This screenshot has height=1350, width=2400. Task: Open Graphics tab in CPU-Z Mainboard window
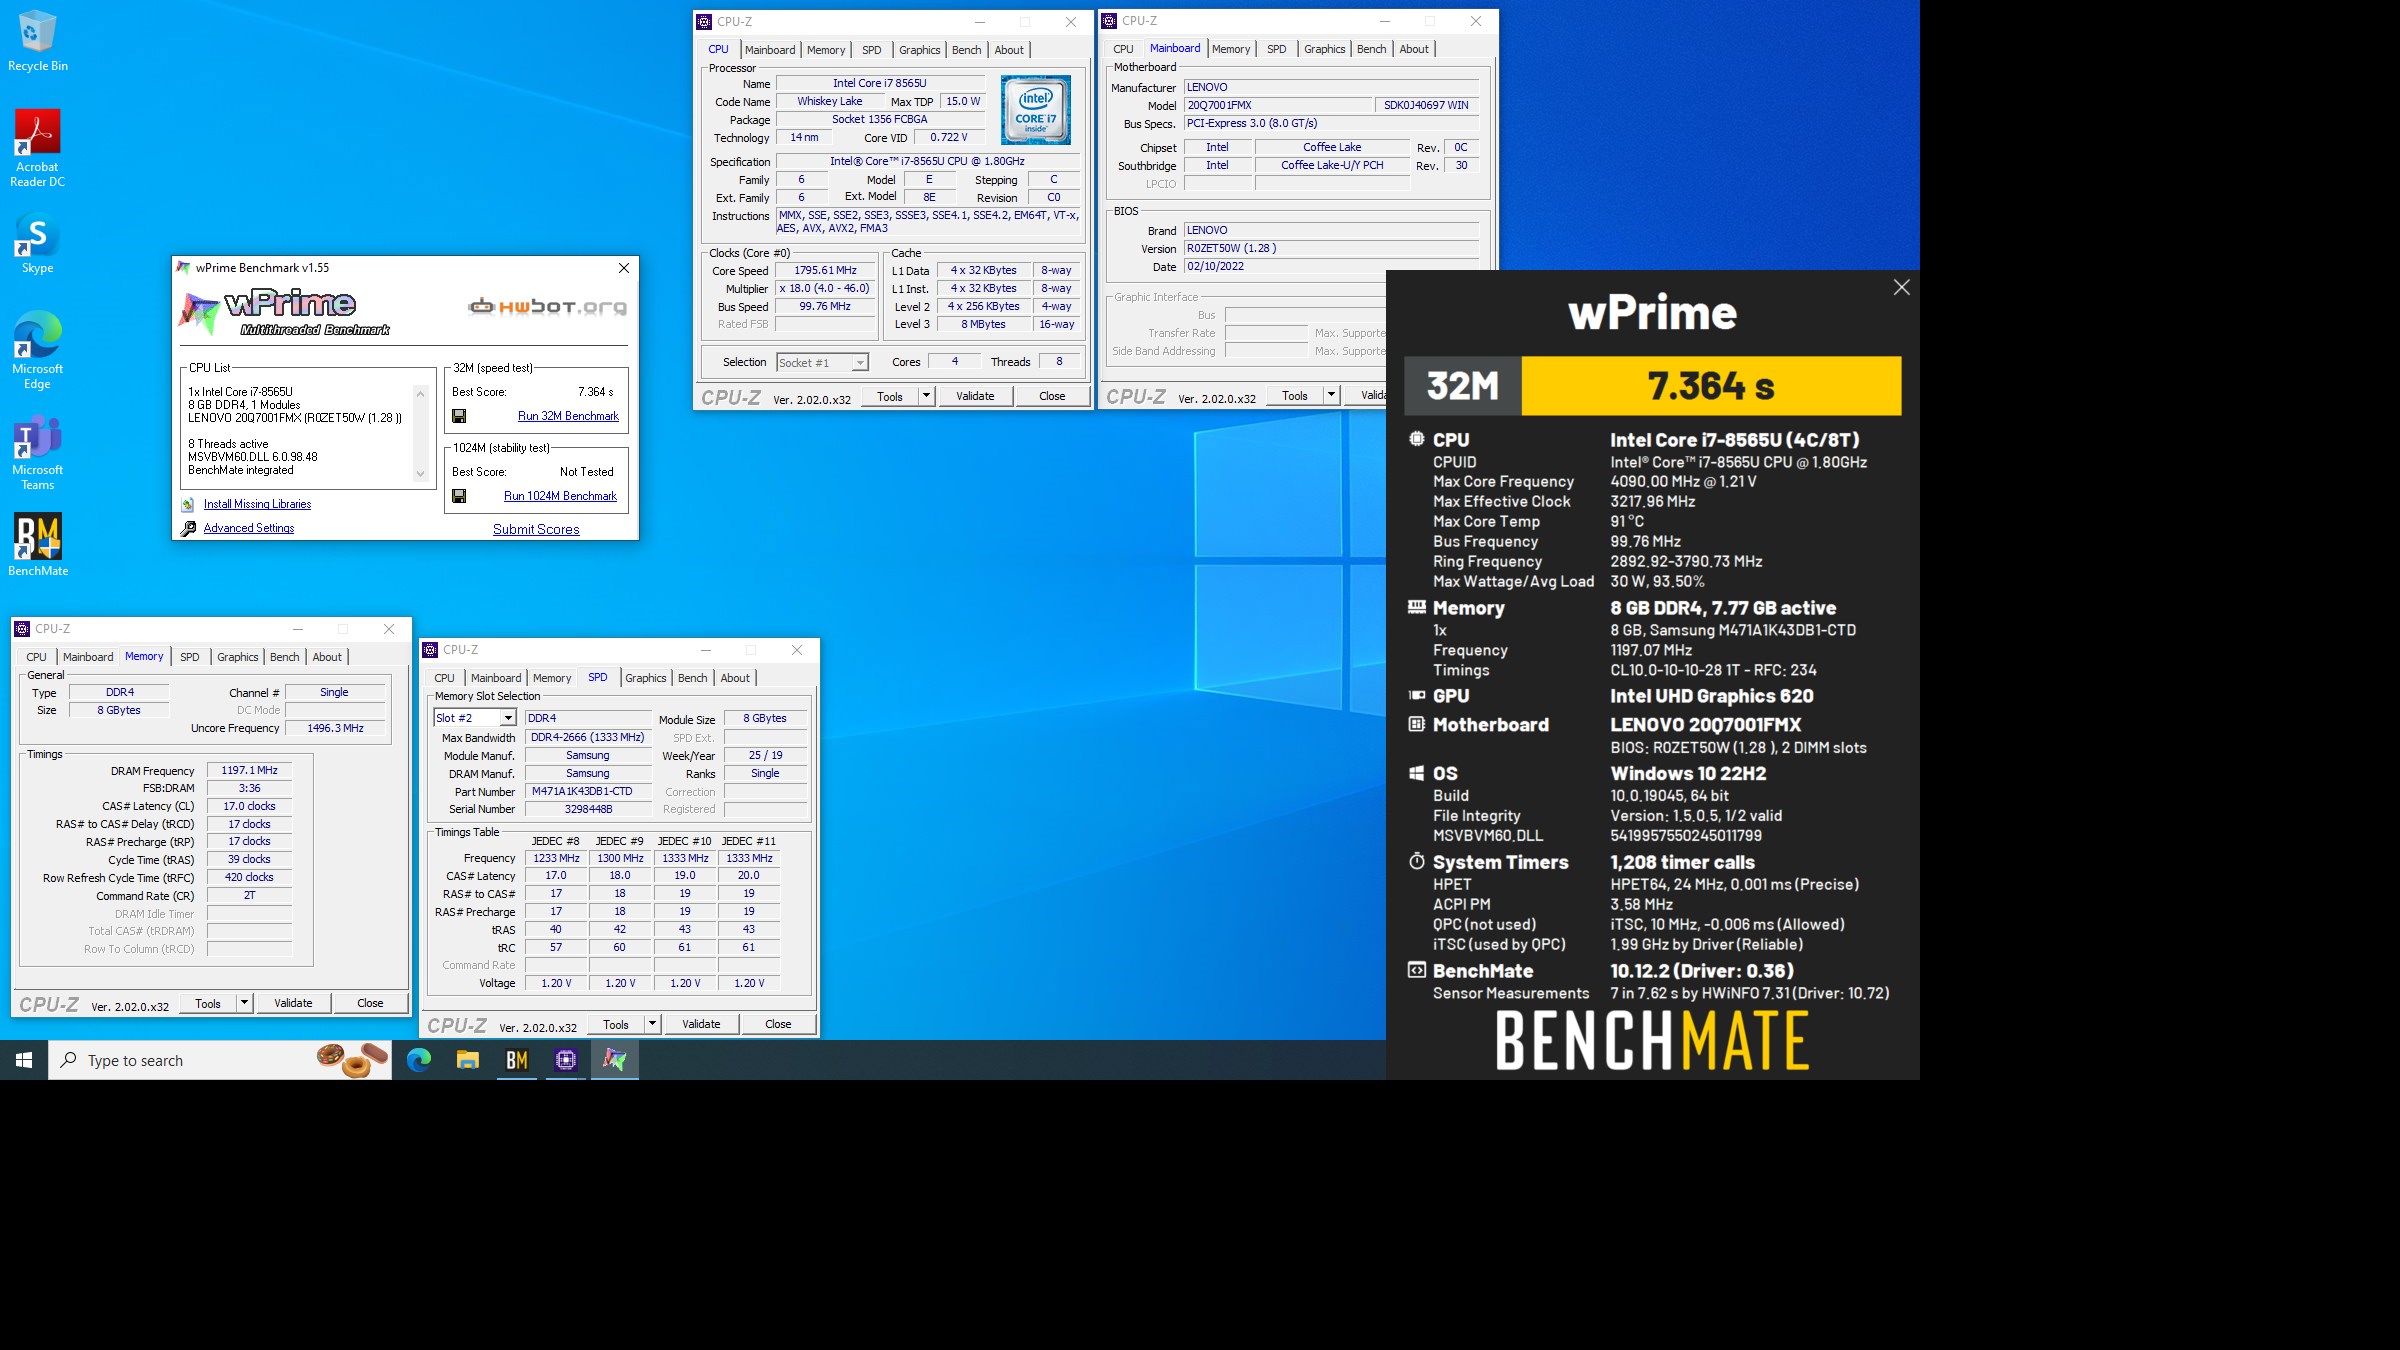[x=1324, y=49]
